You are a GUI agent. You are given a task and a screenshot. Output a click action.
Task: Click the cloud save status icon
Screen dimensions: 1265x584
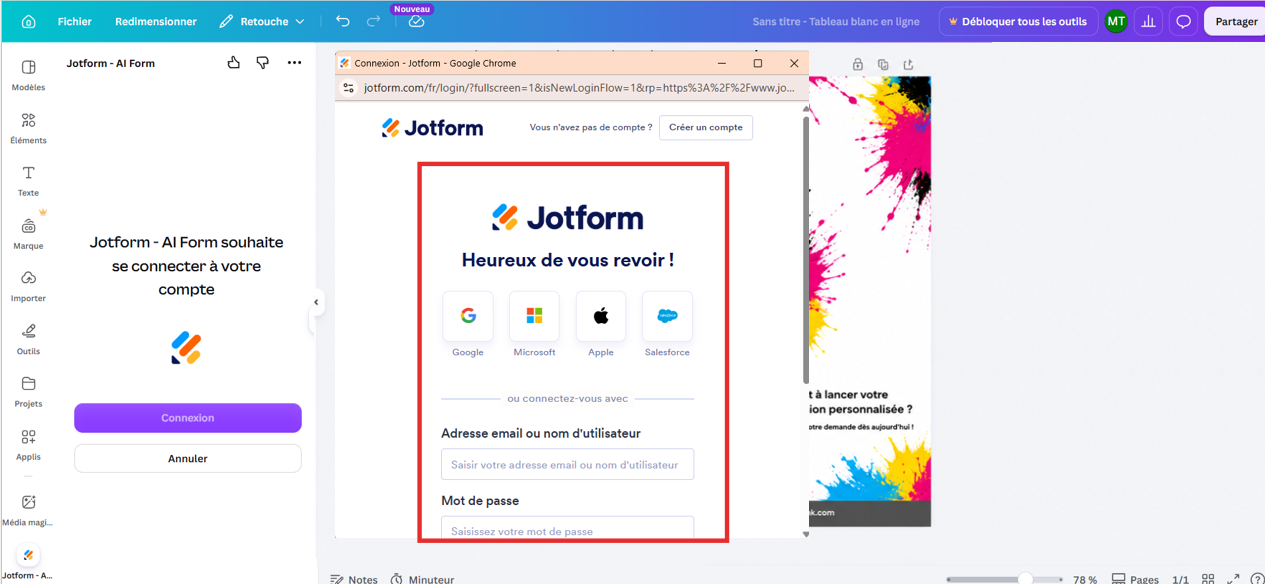416,21
